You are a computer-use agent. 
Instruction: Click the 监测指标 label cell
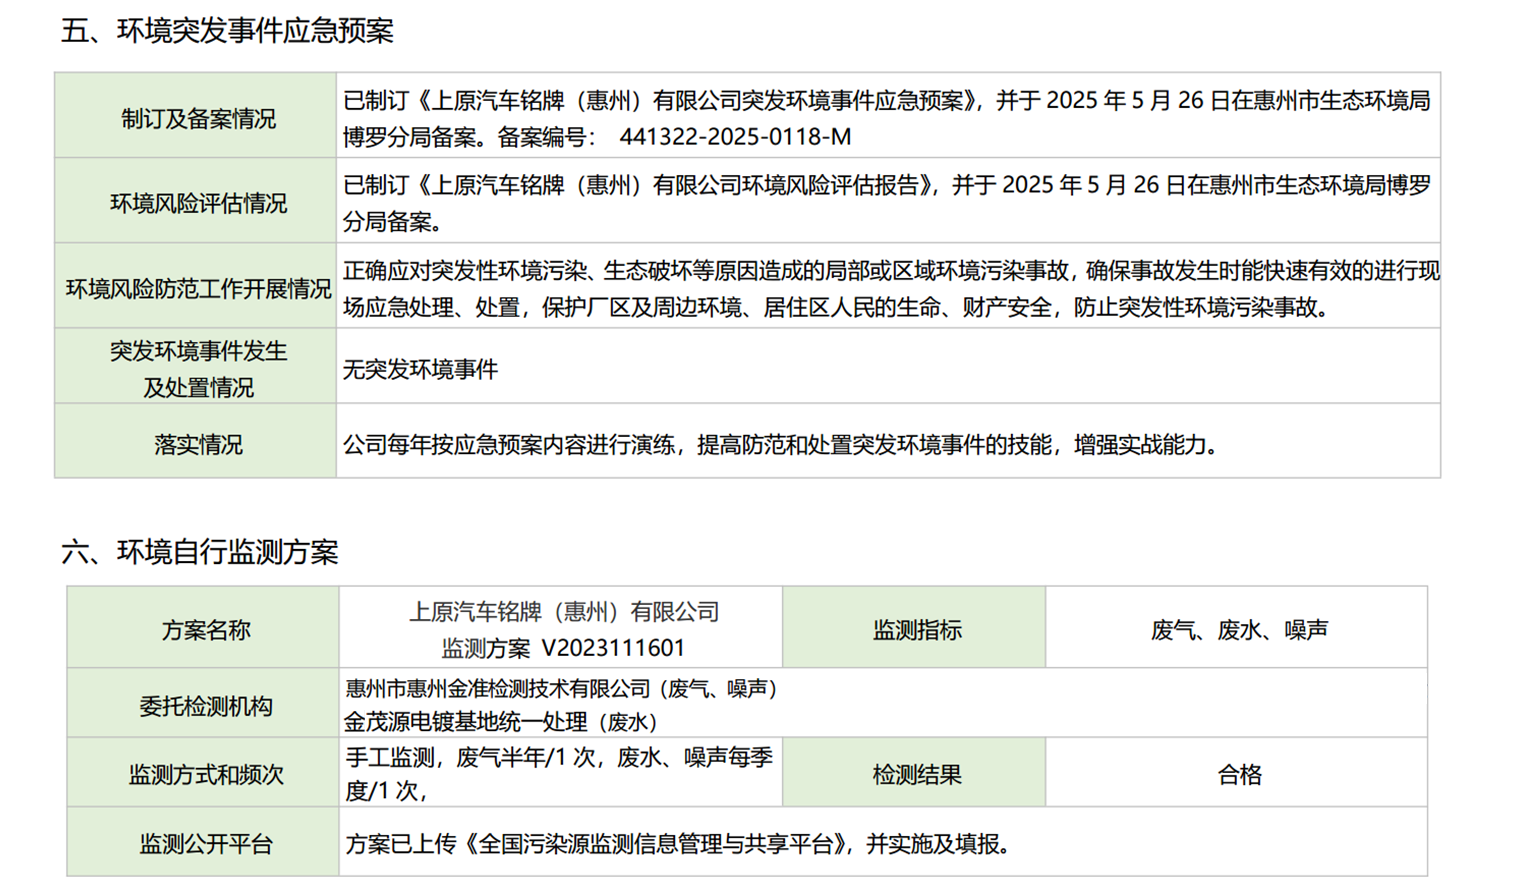[915, 627]
